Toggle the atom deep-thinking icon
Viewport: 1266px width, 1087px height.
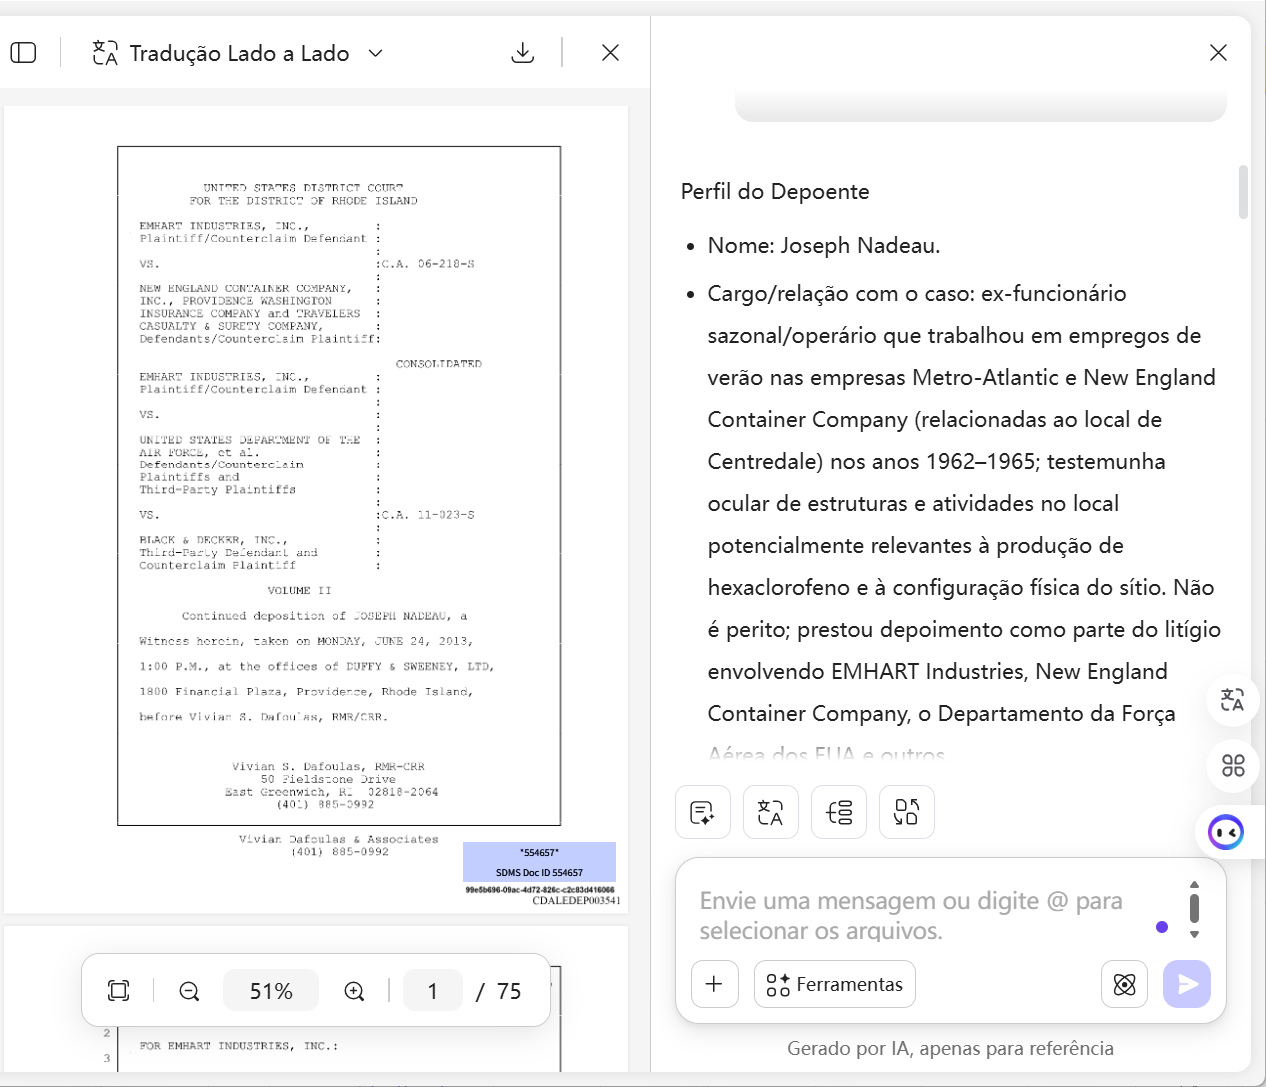point(1124,985)
